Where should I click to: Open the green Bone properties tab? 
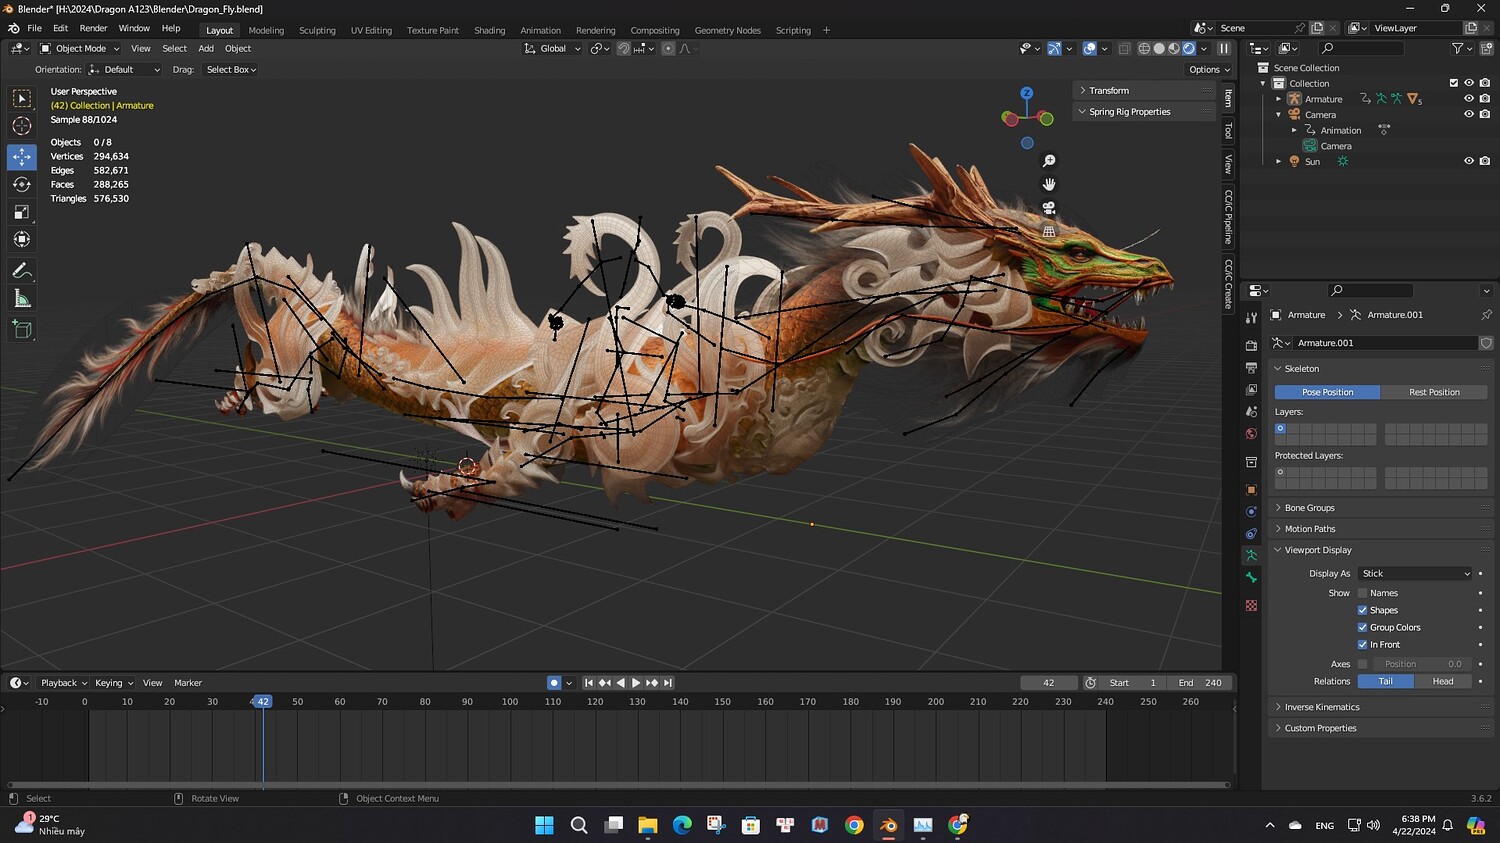click(1251, 578)
